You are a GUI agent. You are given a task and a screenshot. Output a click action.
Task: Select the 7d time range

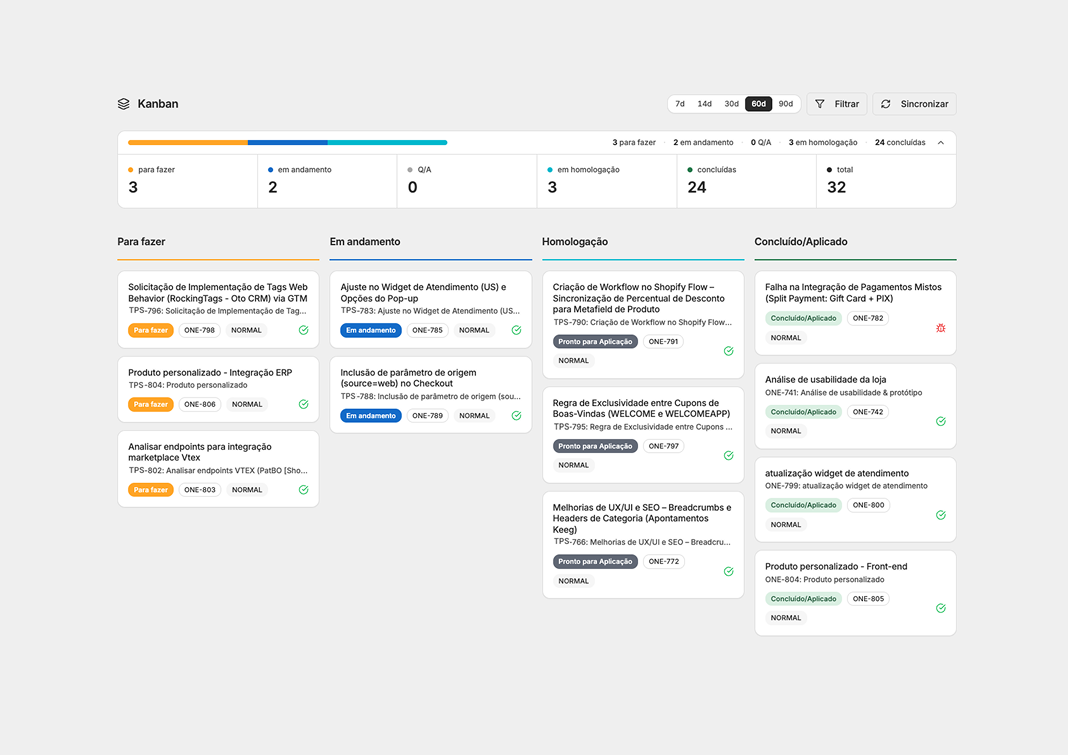(x=680, y=104)
